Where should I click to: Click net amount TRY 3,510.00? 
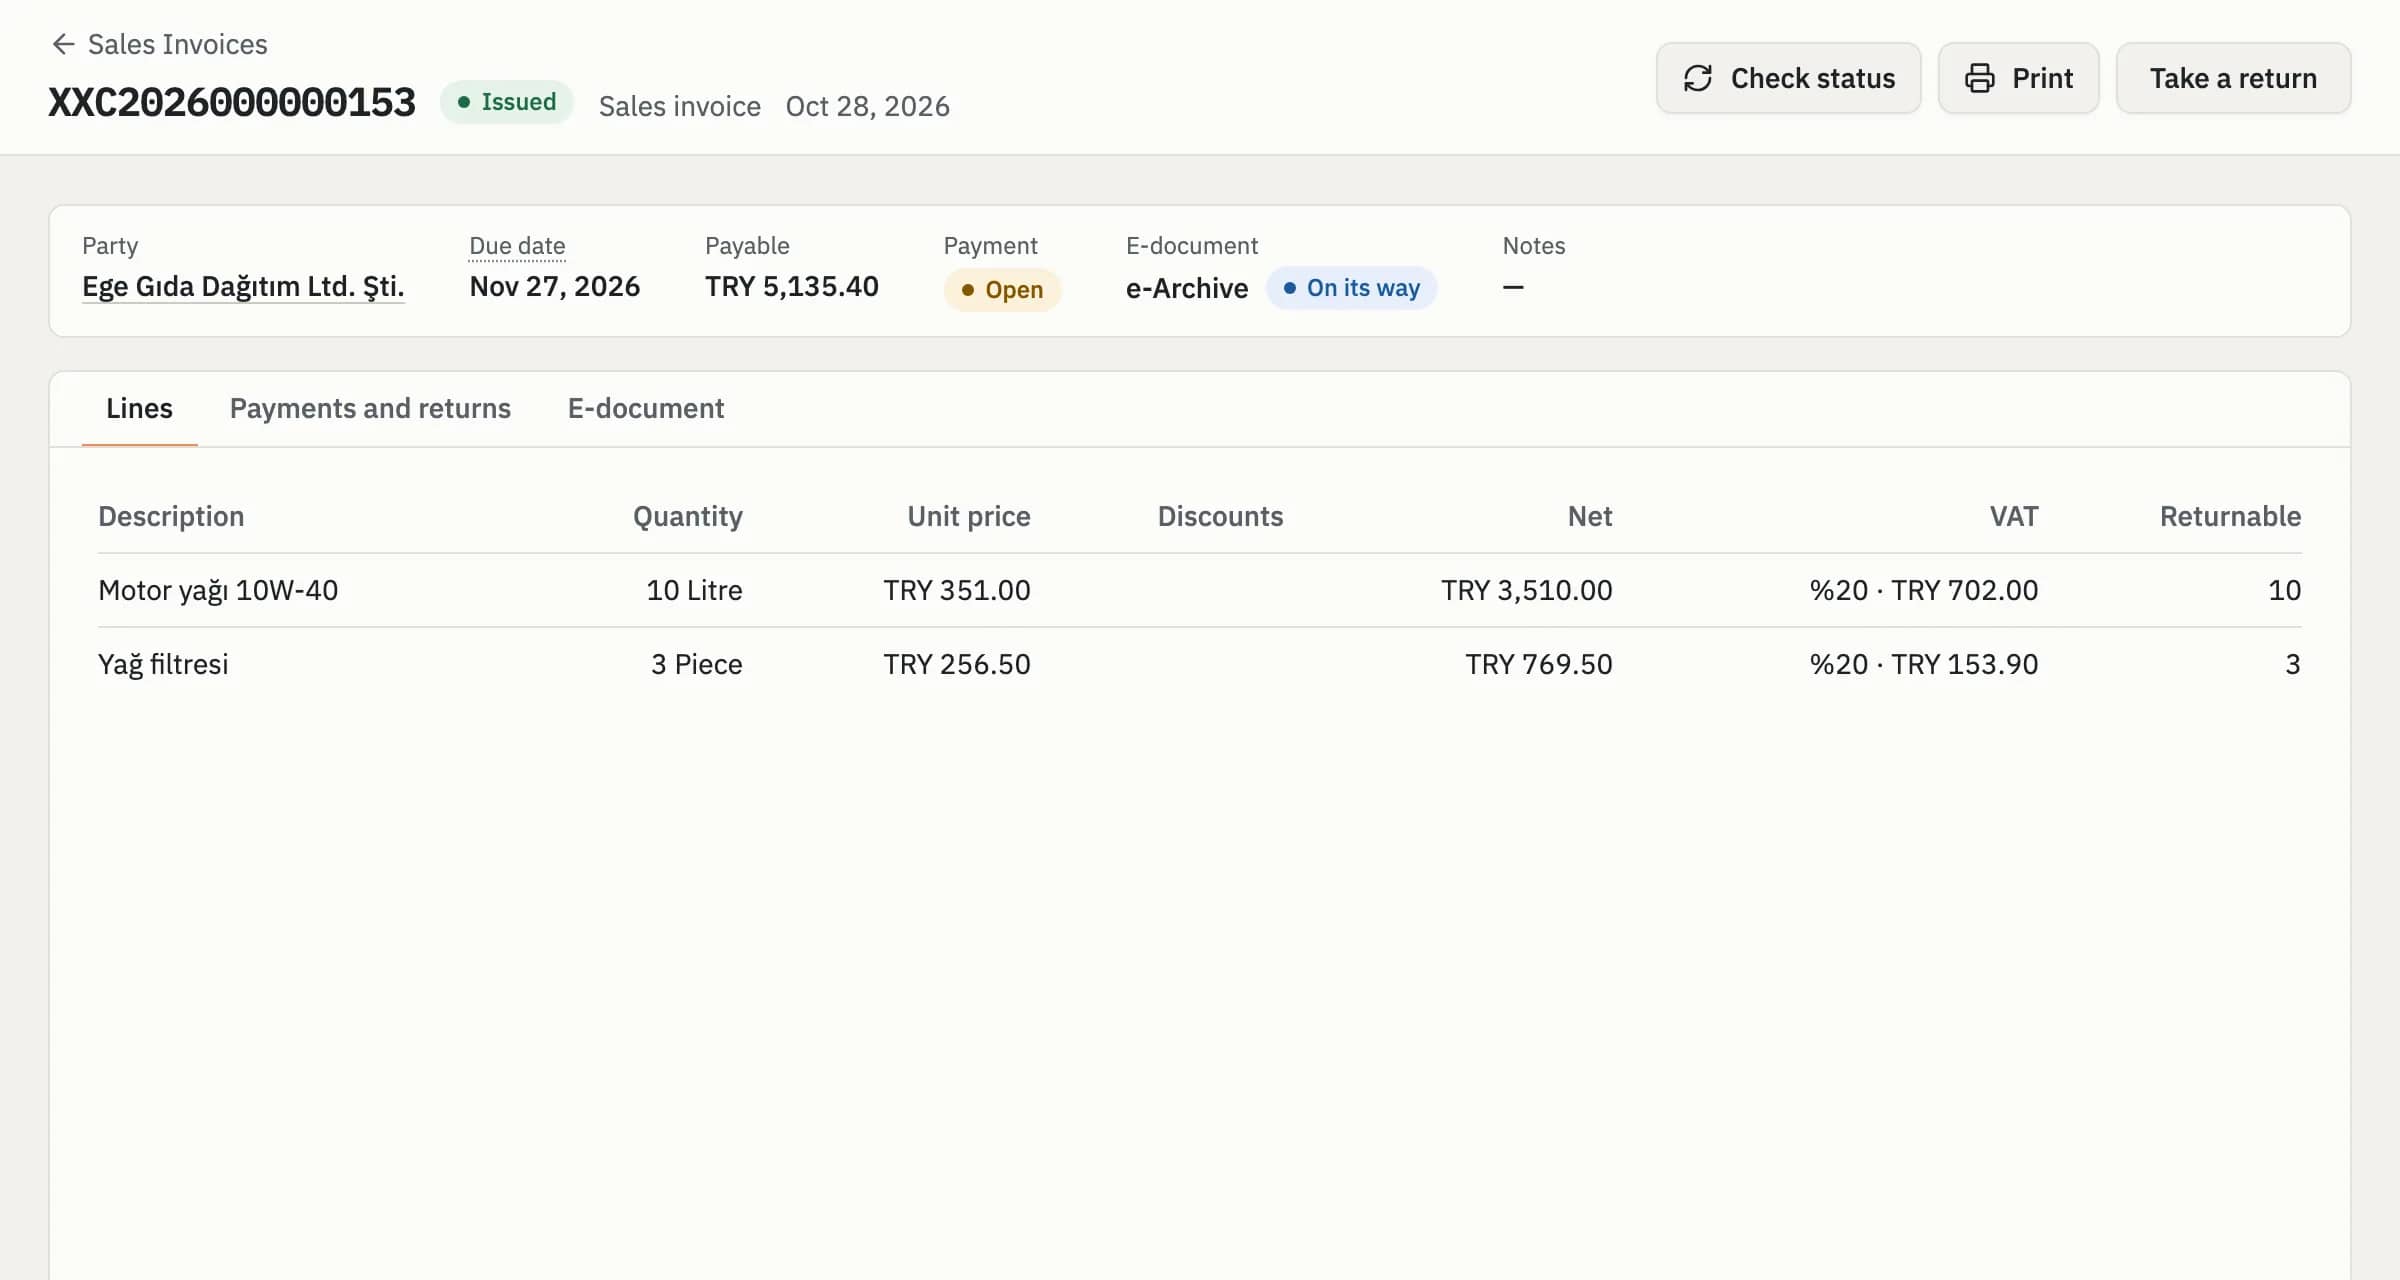pos(1527,590)
